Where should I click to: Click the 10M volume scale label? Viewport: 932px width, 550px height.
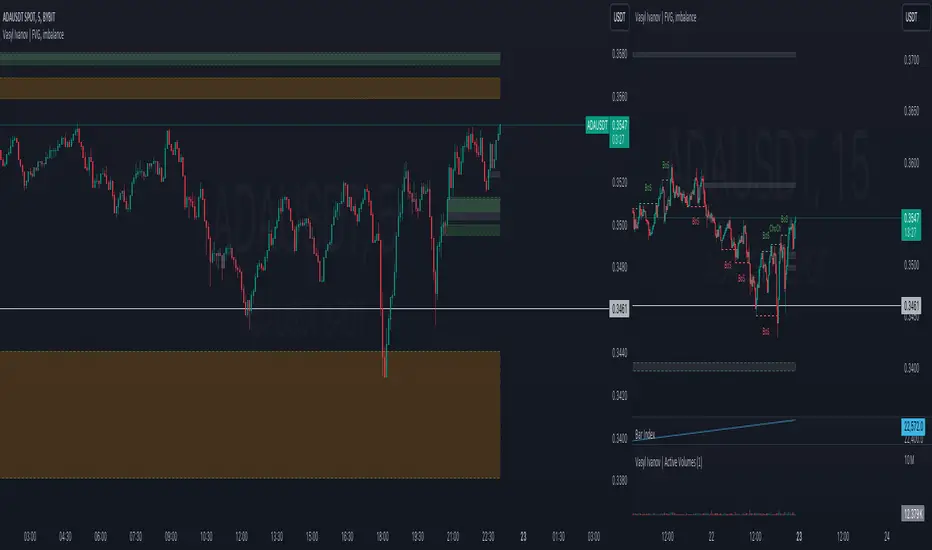909,460
